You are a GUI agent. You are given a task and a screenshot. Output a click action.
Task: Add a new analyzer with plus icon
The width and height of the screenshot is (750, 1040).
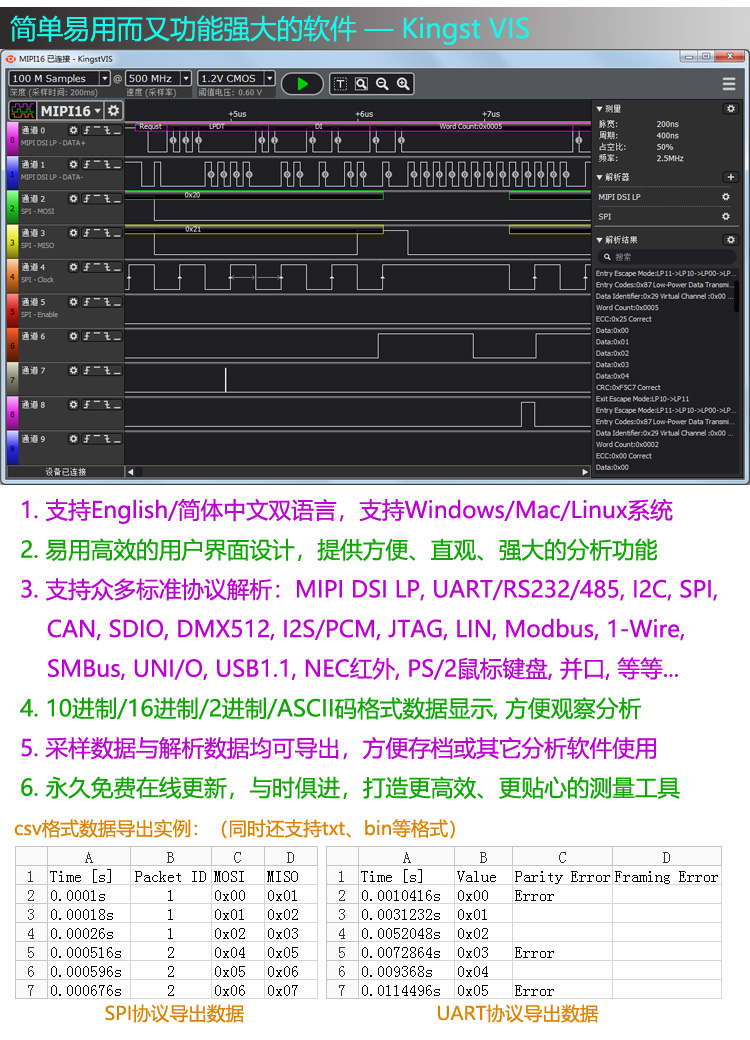pyautogui.click(x=731, y=177)
